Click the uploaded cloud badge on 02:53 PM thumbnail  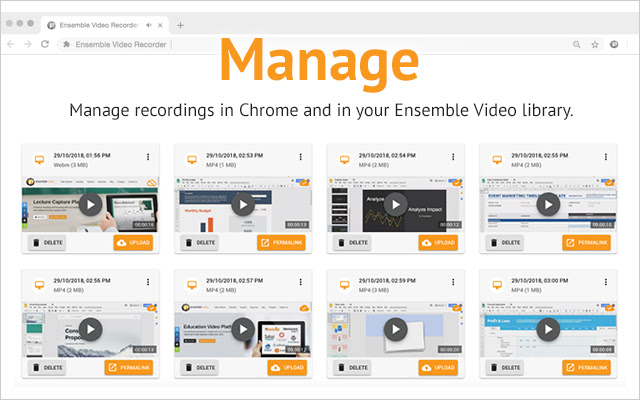tap(304, 182)
